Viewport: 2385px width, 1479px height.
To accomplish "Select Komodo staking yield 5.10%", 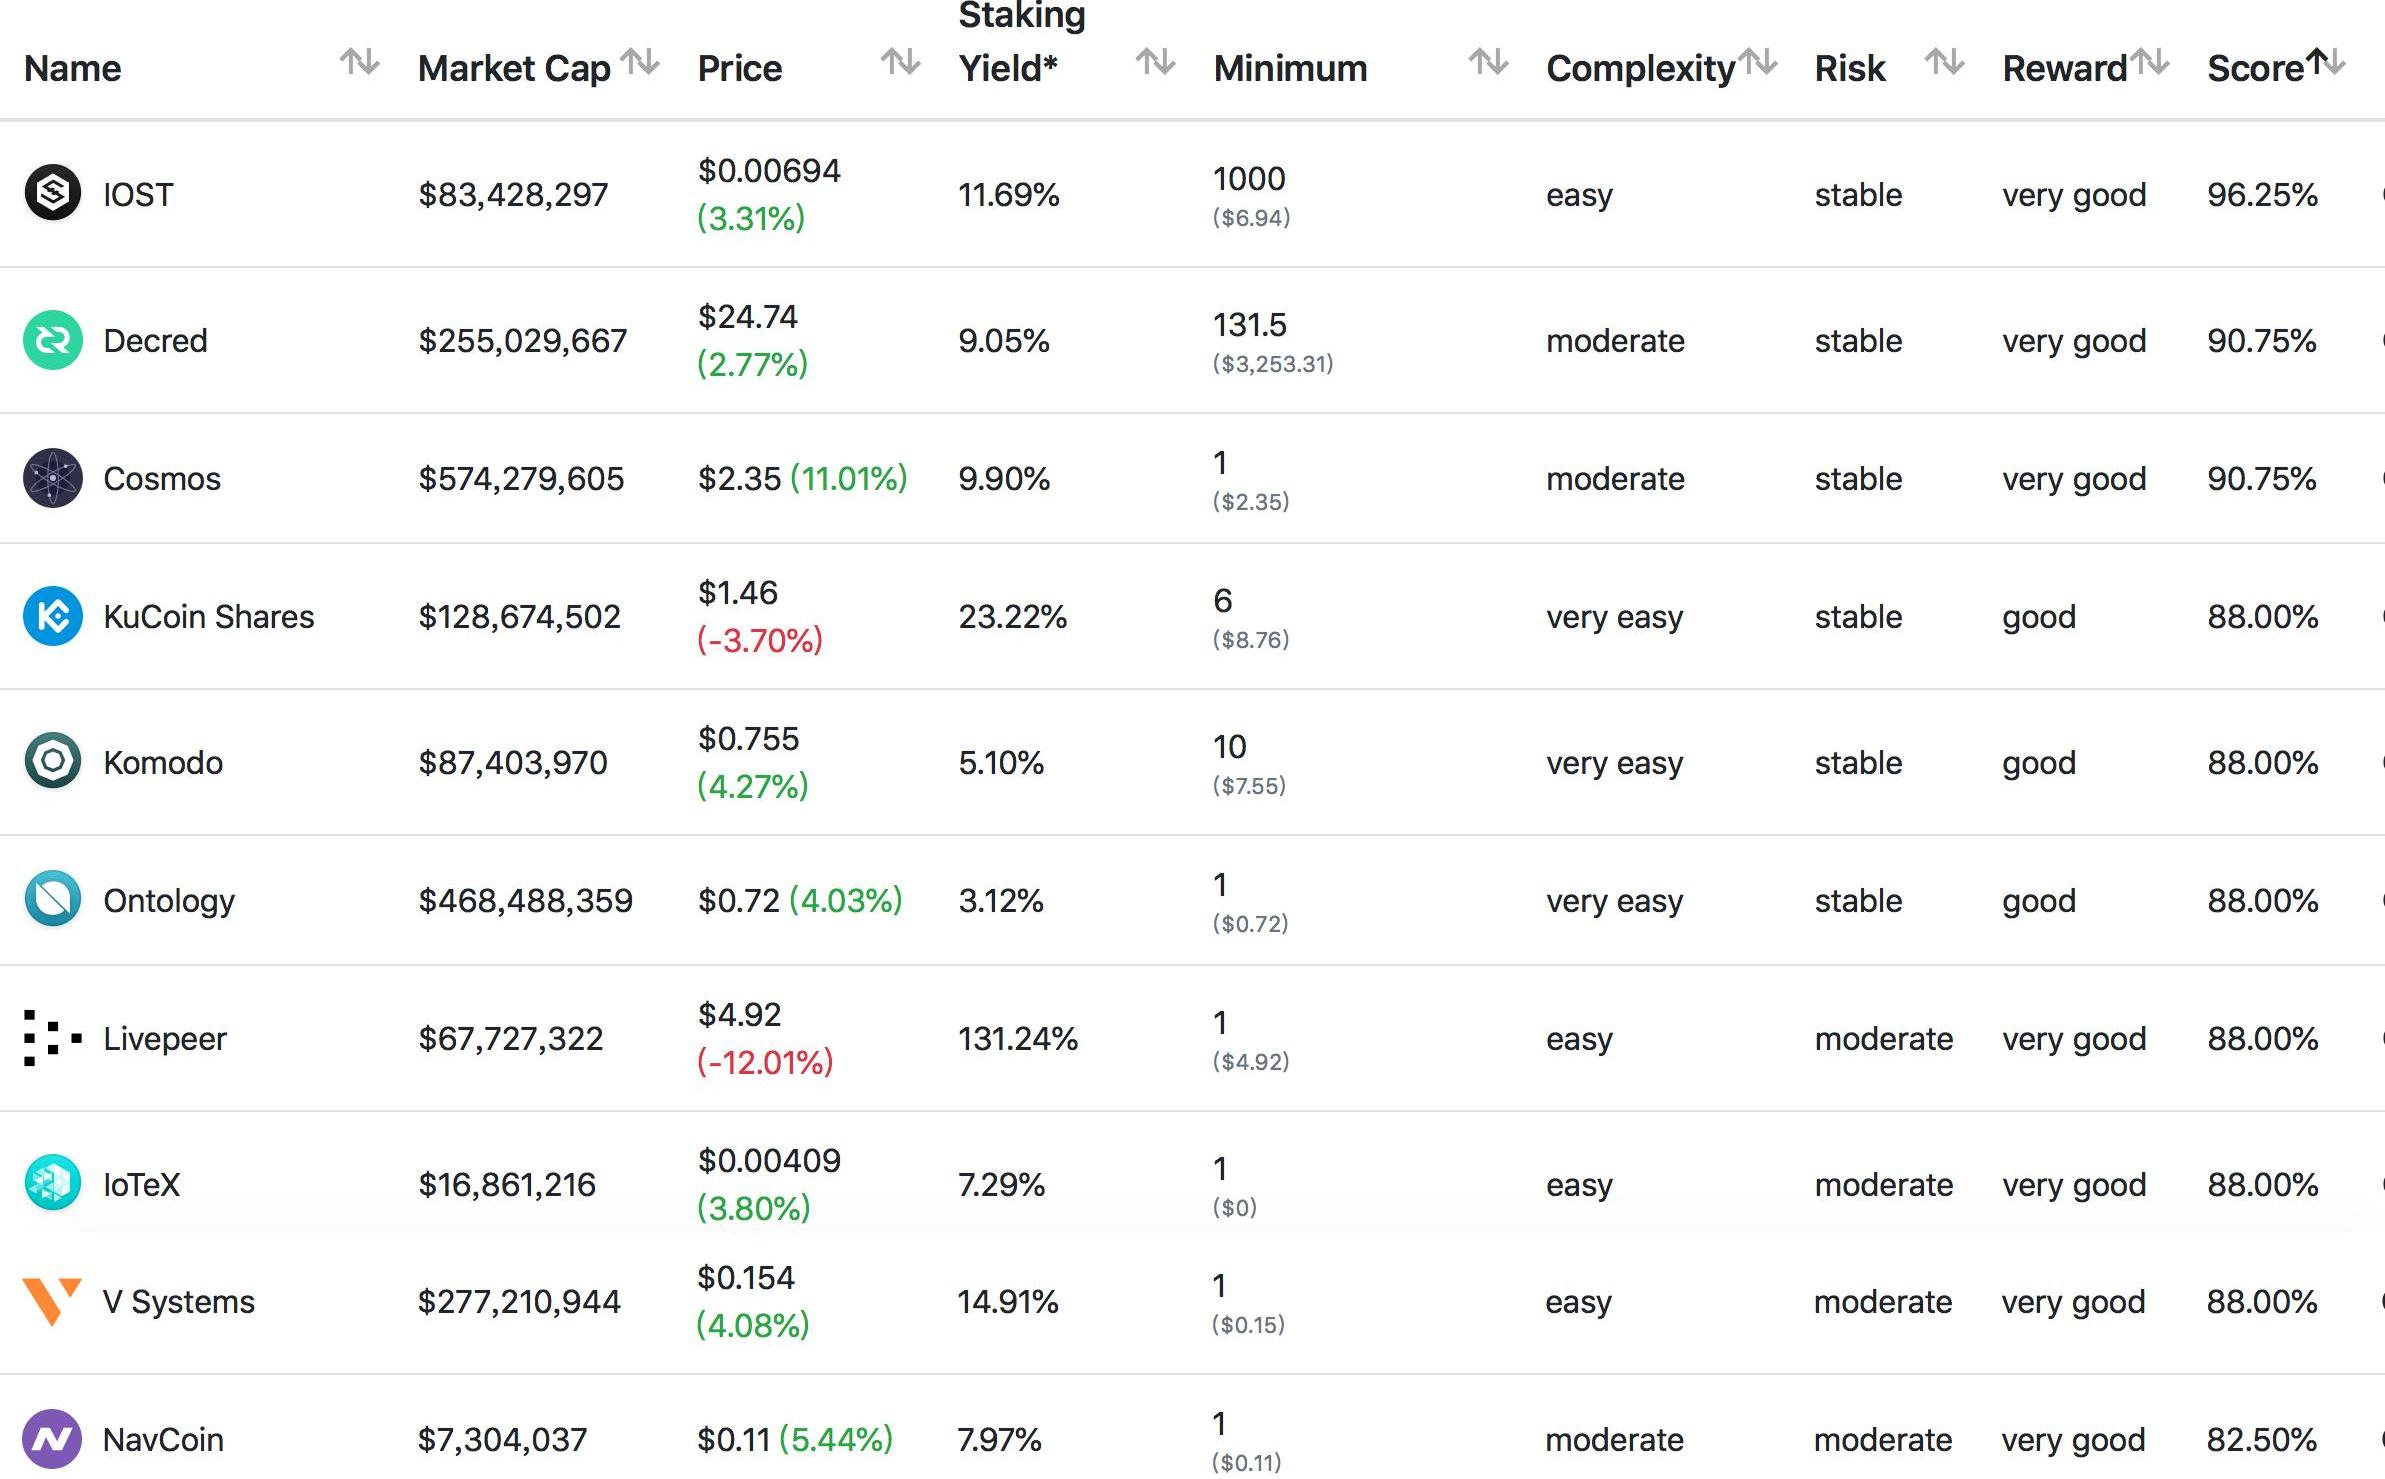I will [x=1001, y=762].
